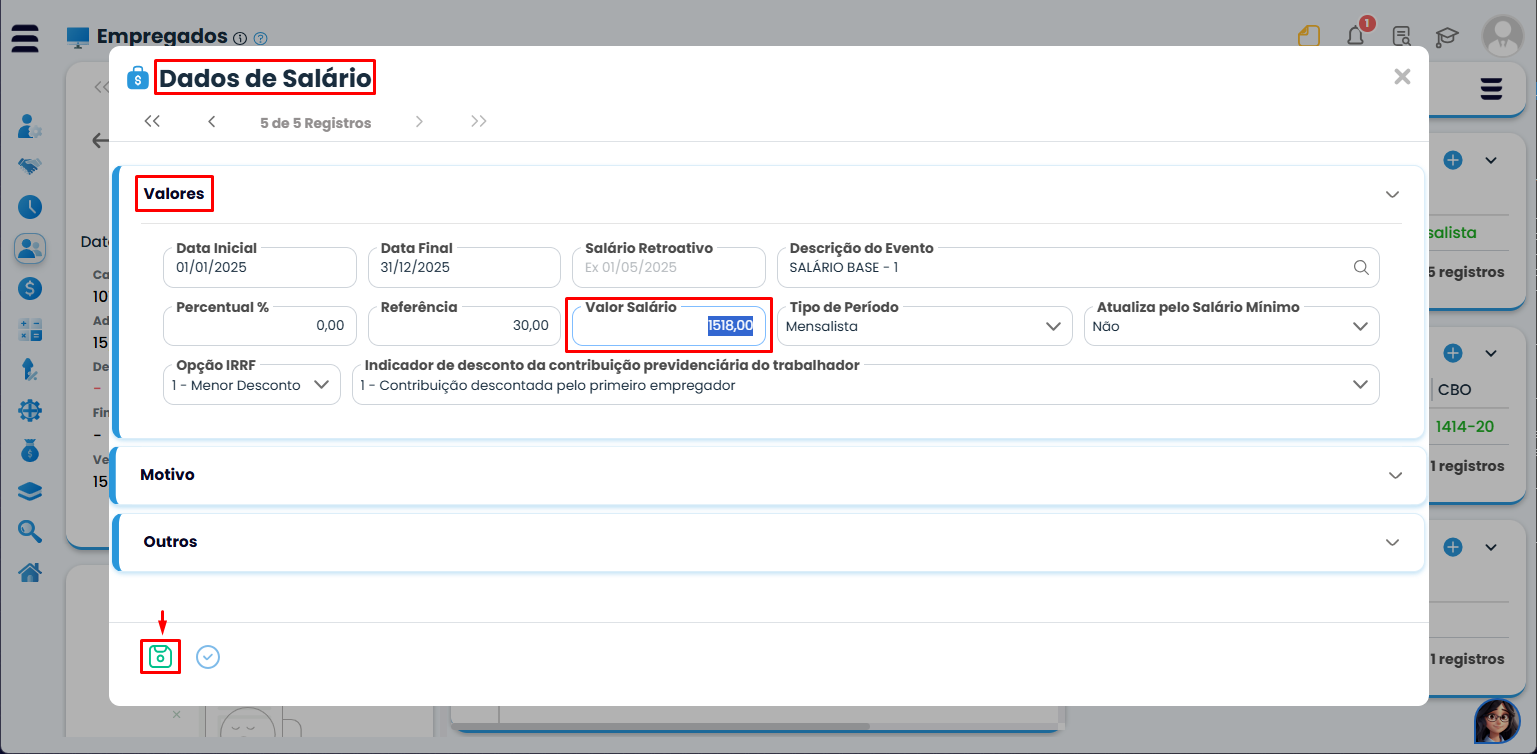Screen dimensions: 1537x754
Task: Go to the first record
Action: 152,122
